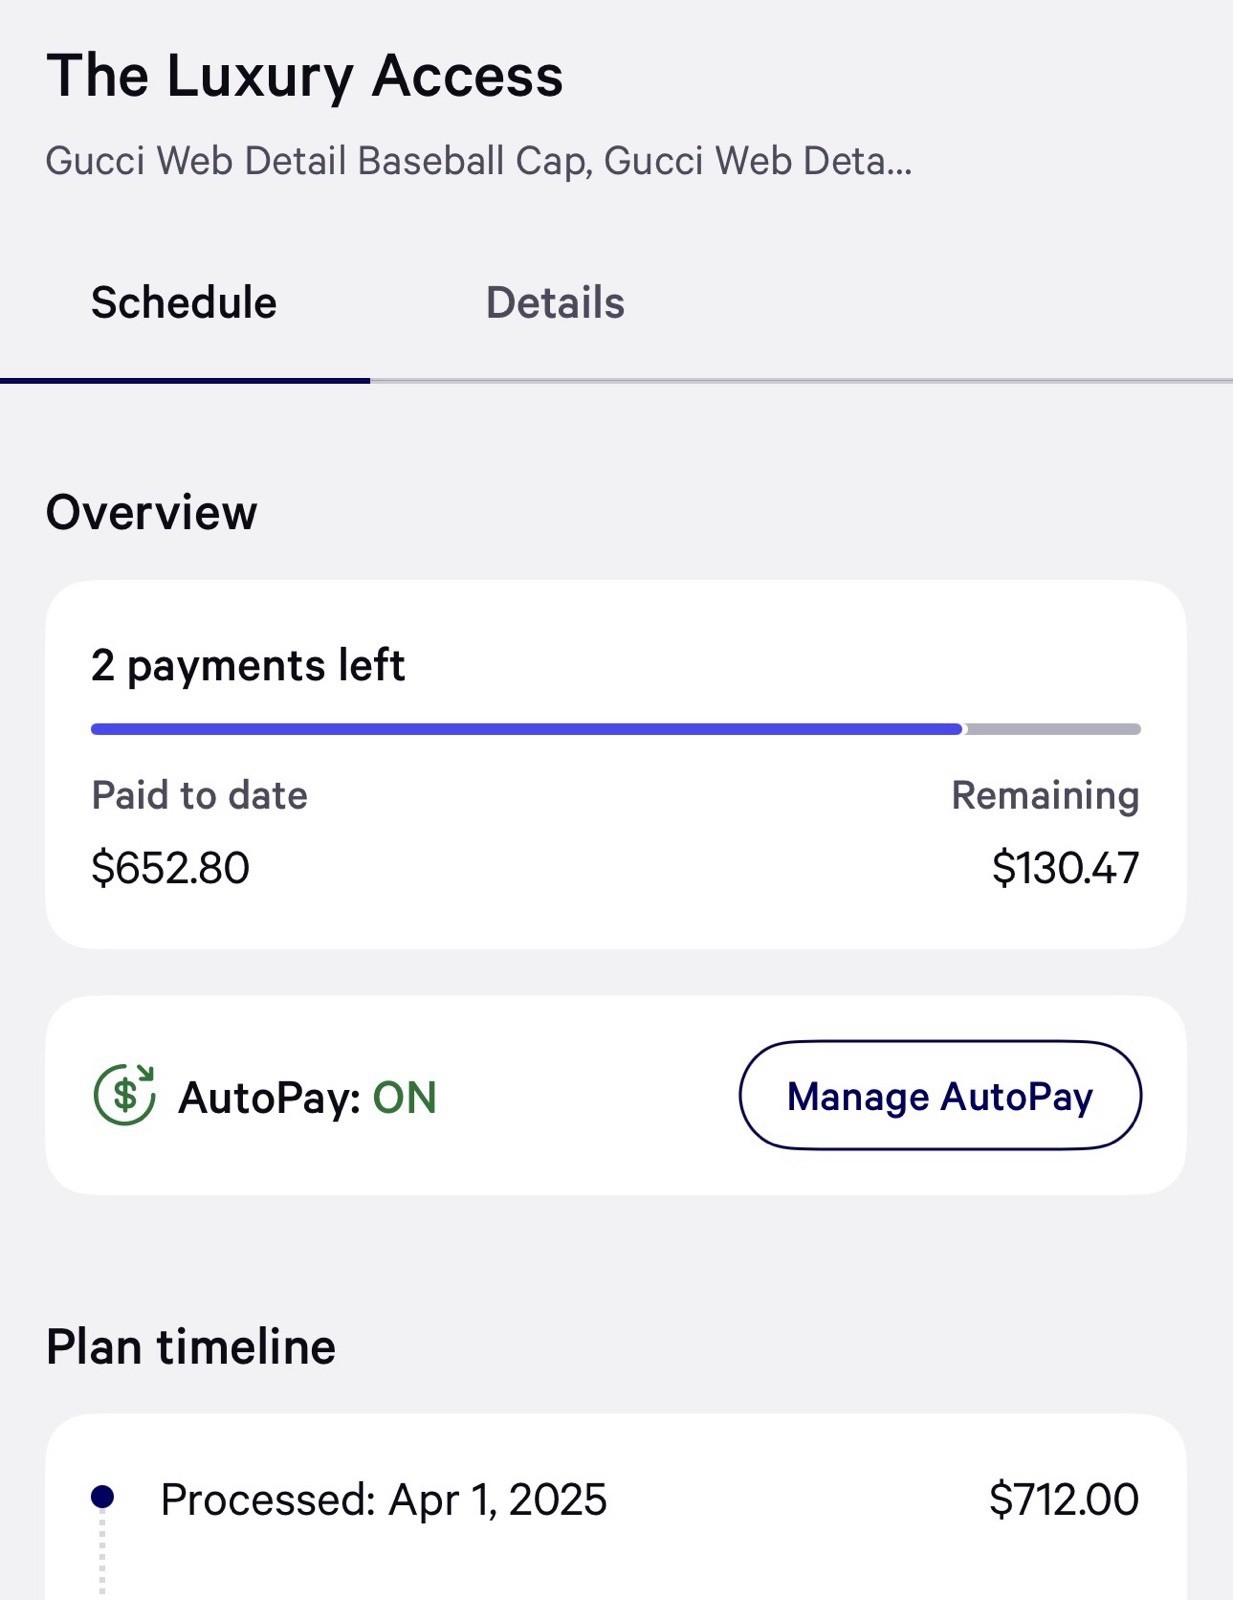Click the Processed: Apr 1, 2025 entry
Viewport: 1233px width, 1600px height.
coord(383,1499)
